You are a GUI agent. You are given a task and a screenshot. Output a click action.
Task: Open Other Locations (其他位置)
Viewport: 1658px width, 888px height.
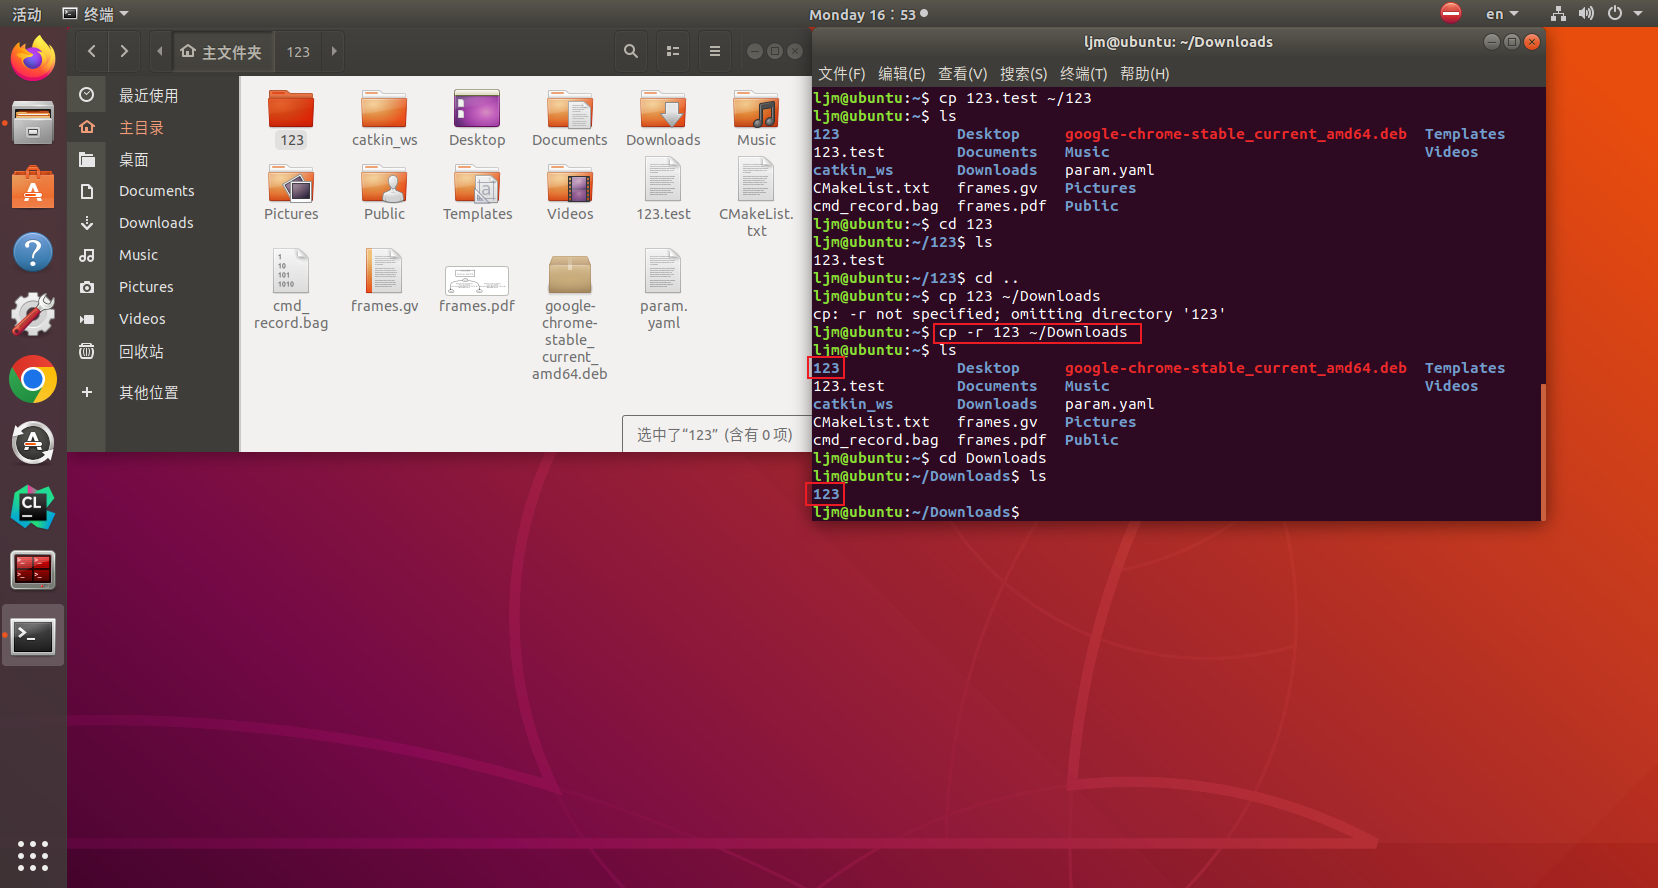point(153,392)
